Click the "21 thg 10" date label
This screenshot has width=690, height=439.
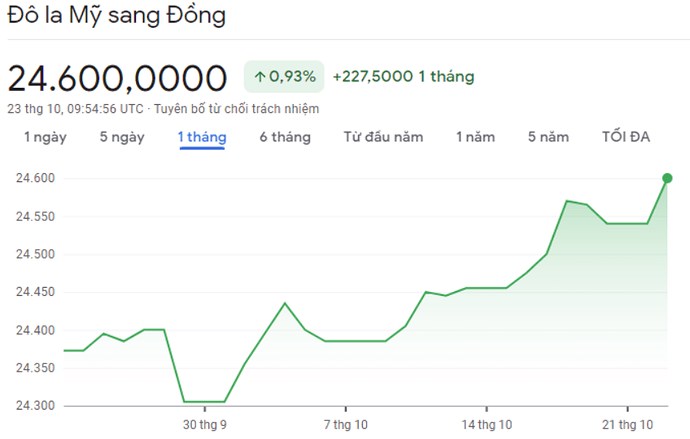(628, 425)
